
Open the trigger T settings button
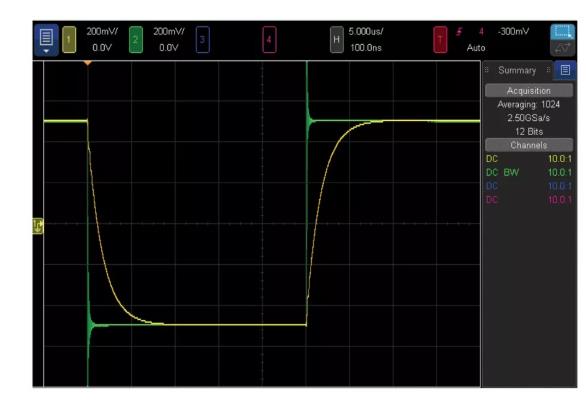[440, 40]
